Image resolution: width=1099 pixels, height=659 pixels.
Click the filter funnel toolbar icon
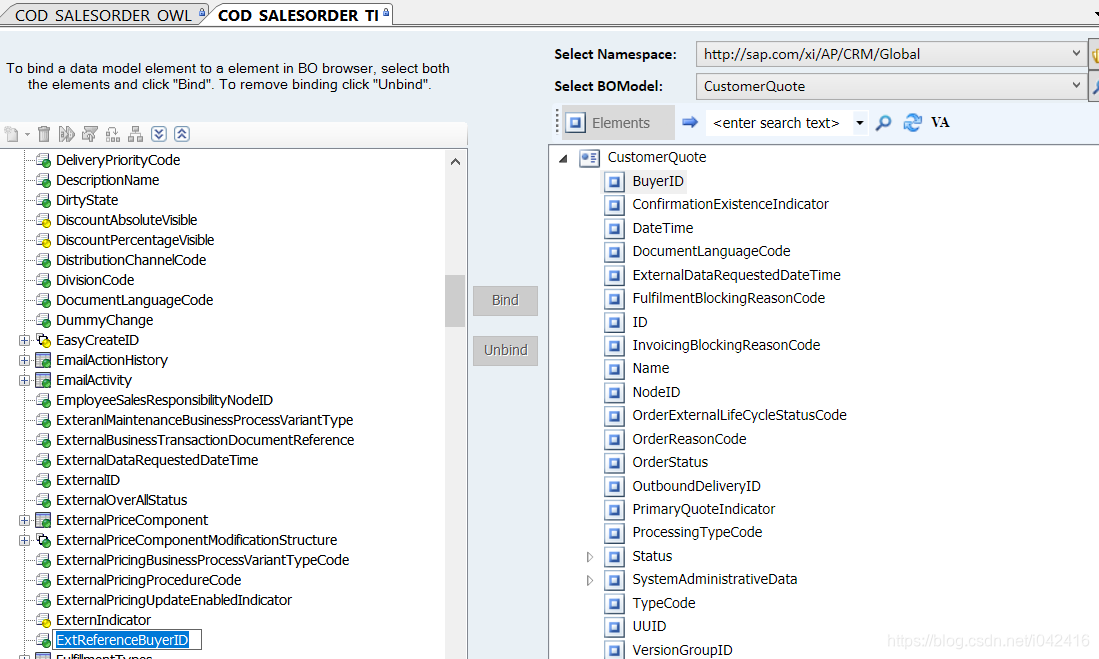coord(90,134)
